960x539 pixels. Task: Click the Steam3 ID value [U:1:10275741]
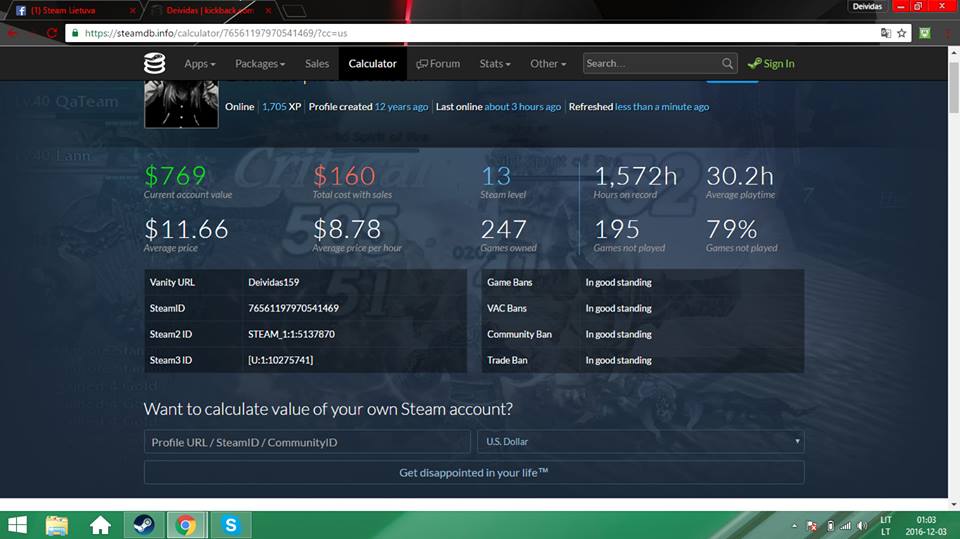click(280, 360)
